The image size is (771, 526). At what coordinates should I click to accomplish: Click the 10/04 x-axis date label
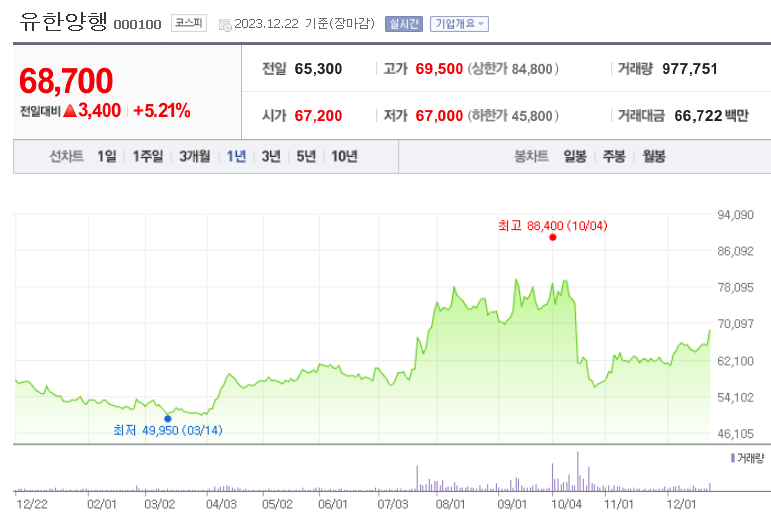[x=566, y=504]
